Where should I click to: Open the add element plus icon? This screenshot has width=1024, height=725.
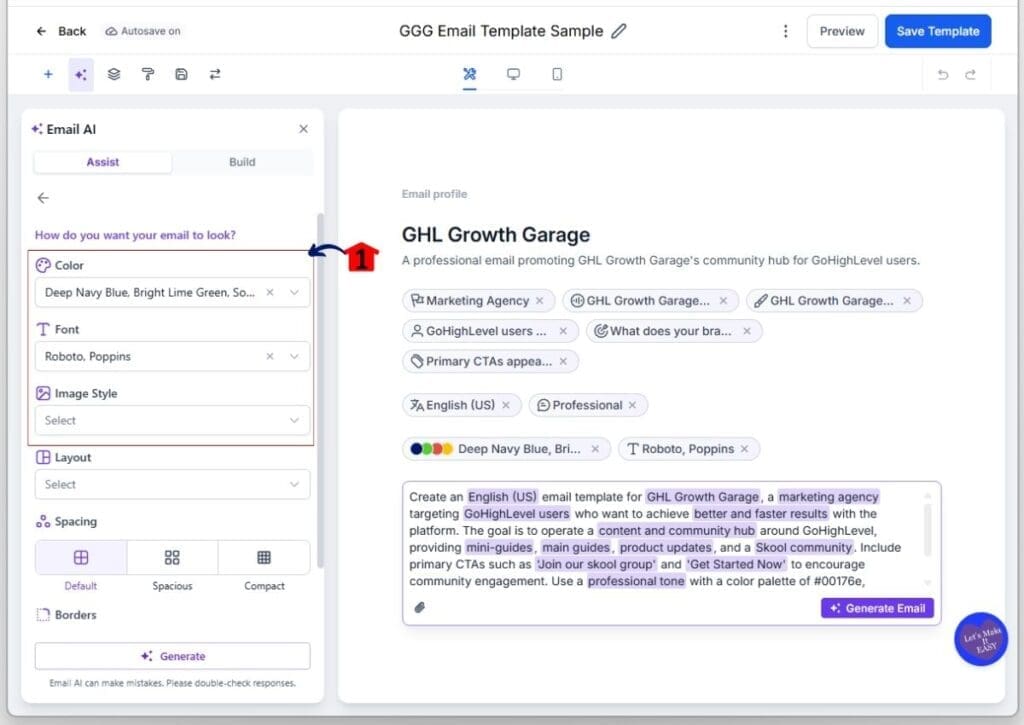[48, 74]
